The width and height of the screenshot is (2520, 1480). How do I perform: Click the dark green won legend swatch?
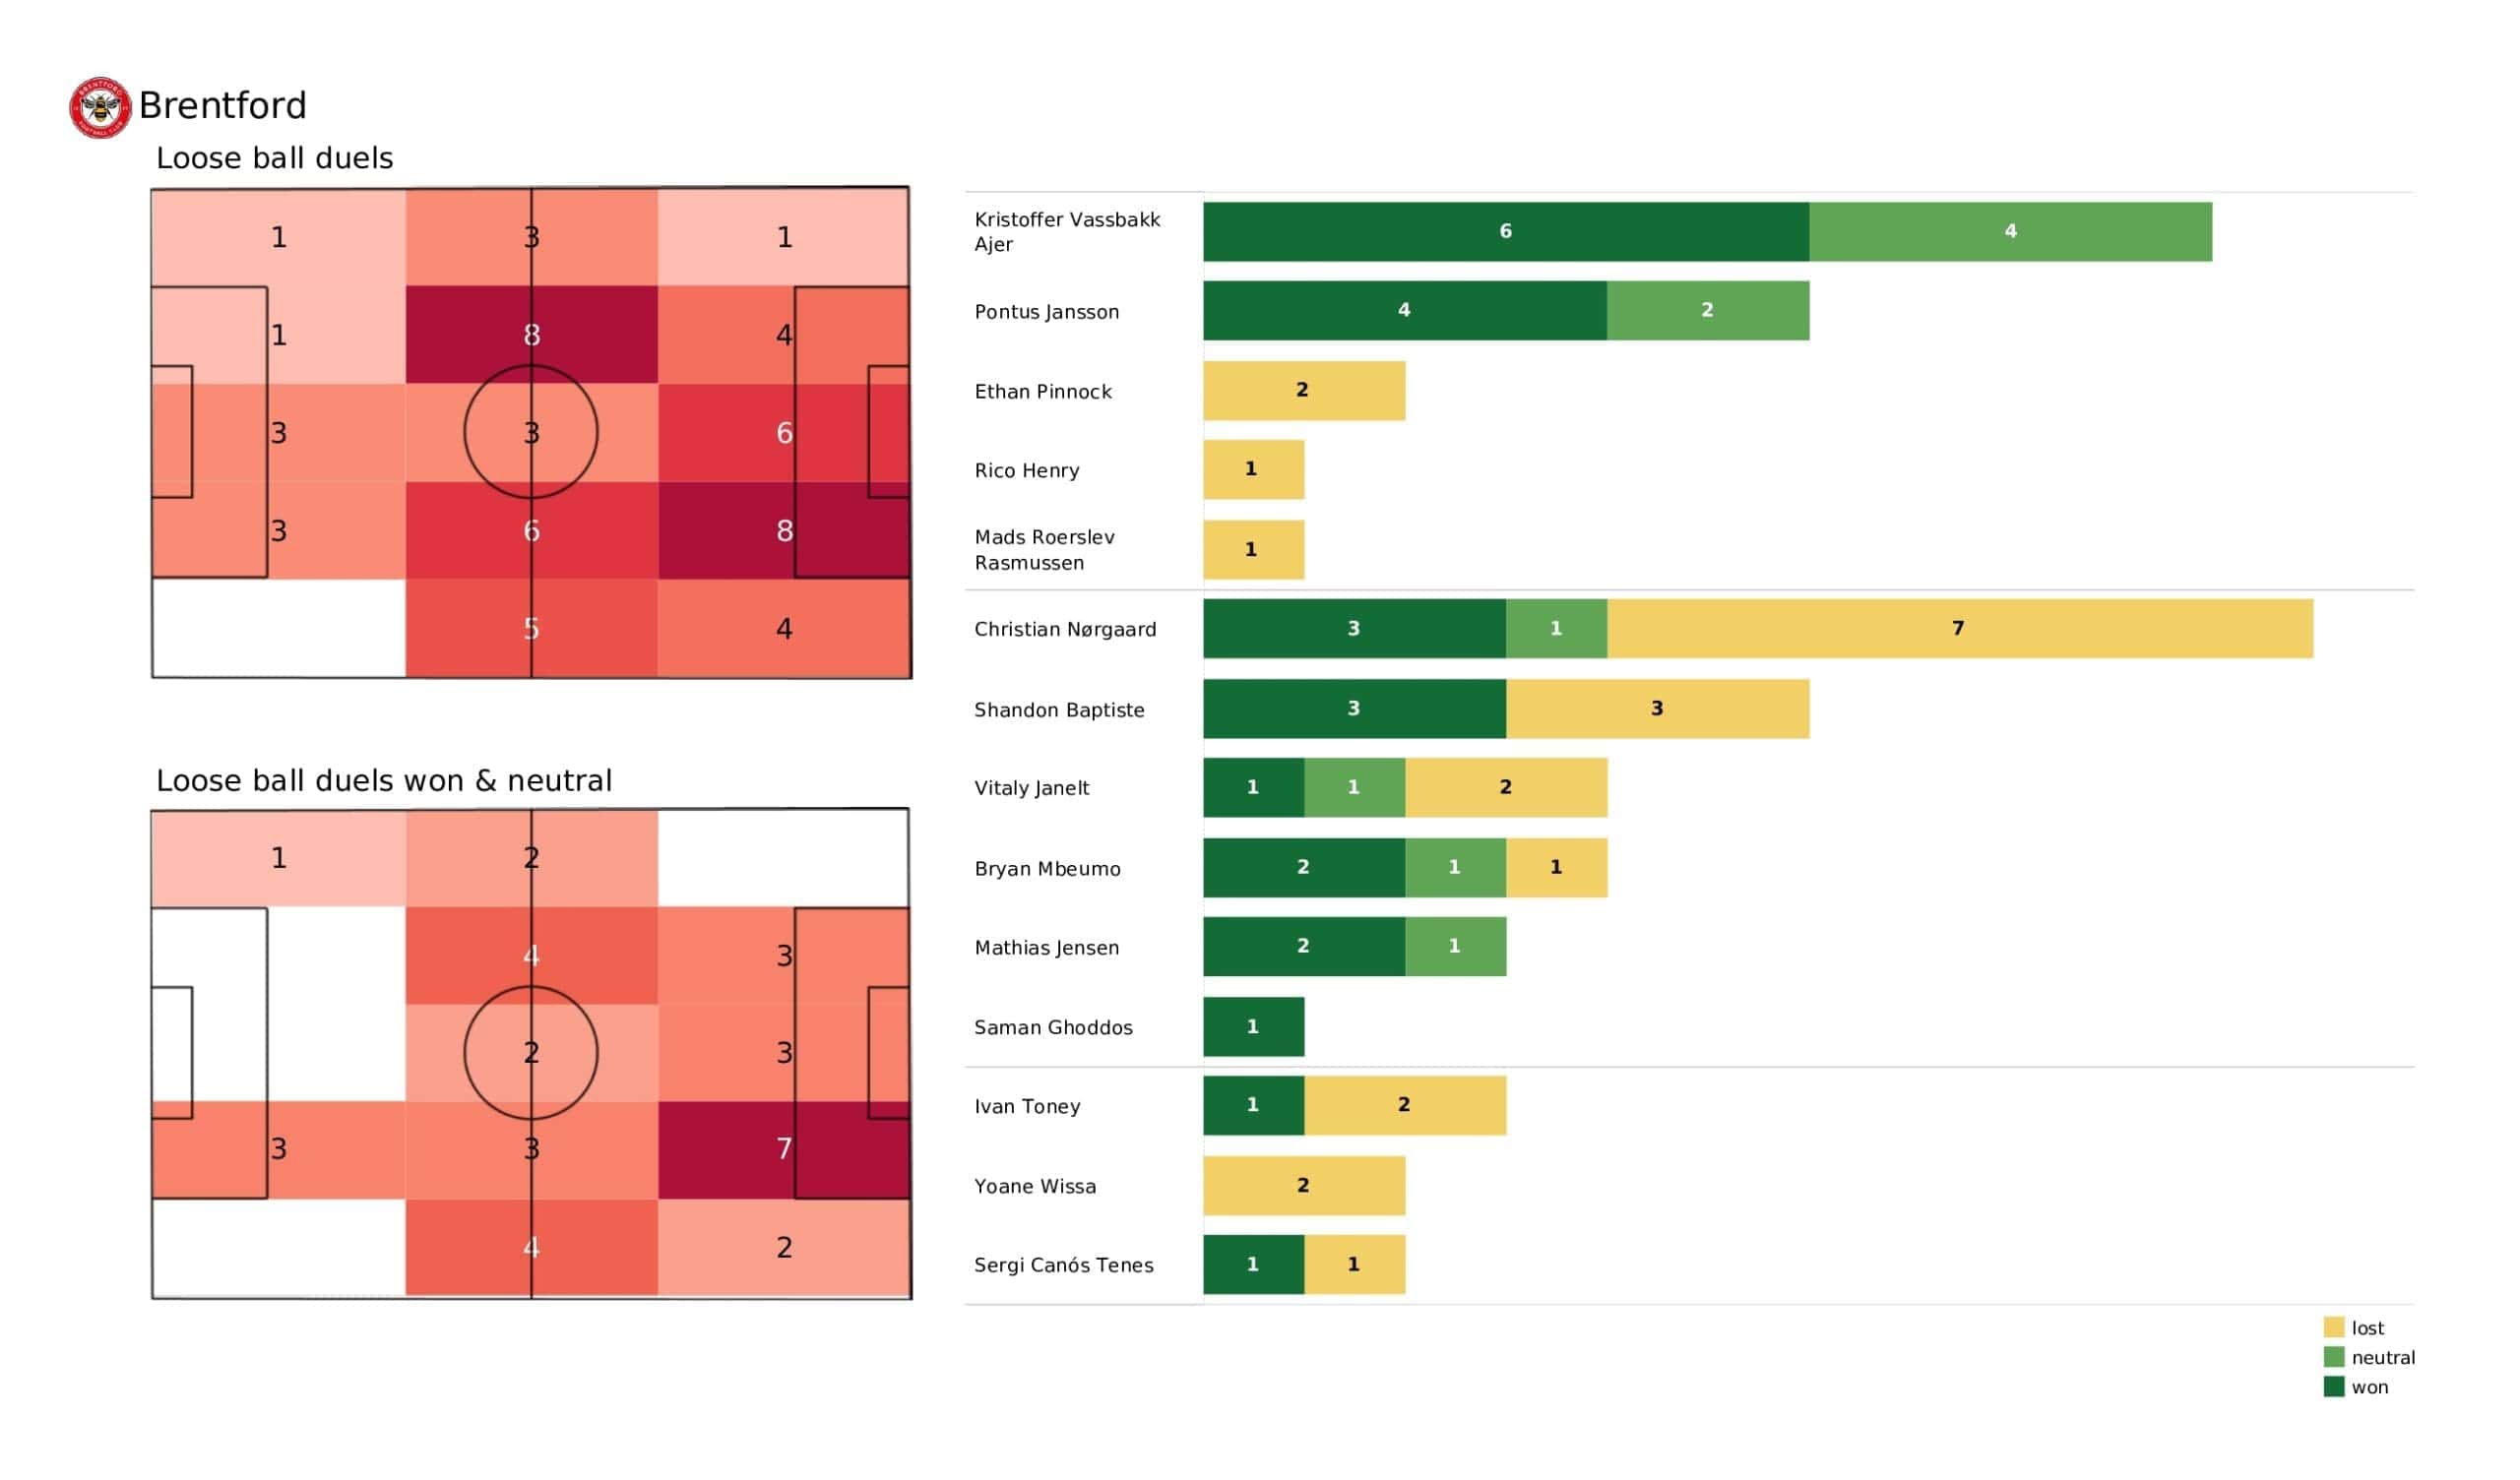2334,1387
